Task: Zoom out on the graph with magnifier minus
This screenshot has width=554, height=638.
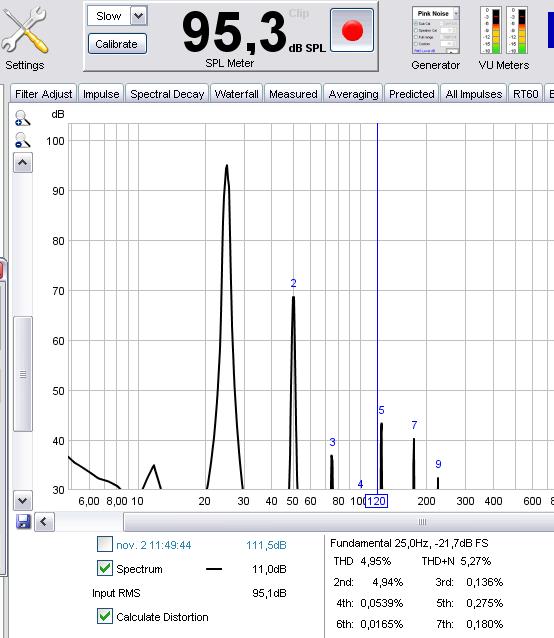Action: (22, 140)
